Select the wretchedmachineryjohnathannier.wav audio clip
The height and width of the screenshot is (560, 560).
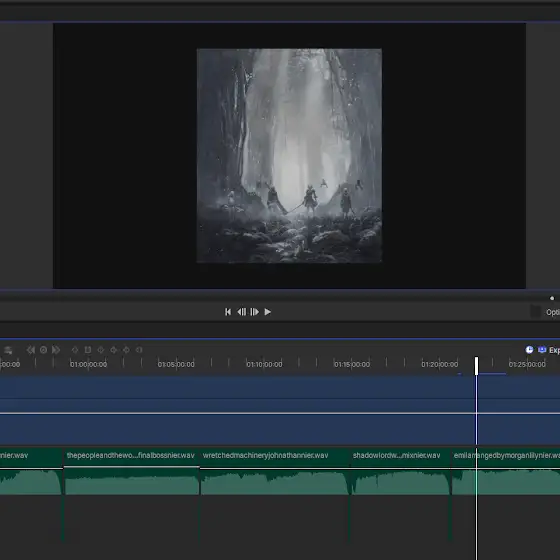(275, 471)
